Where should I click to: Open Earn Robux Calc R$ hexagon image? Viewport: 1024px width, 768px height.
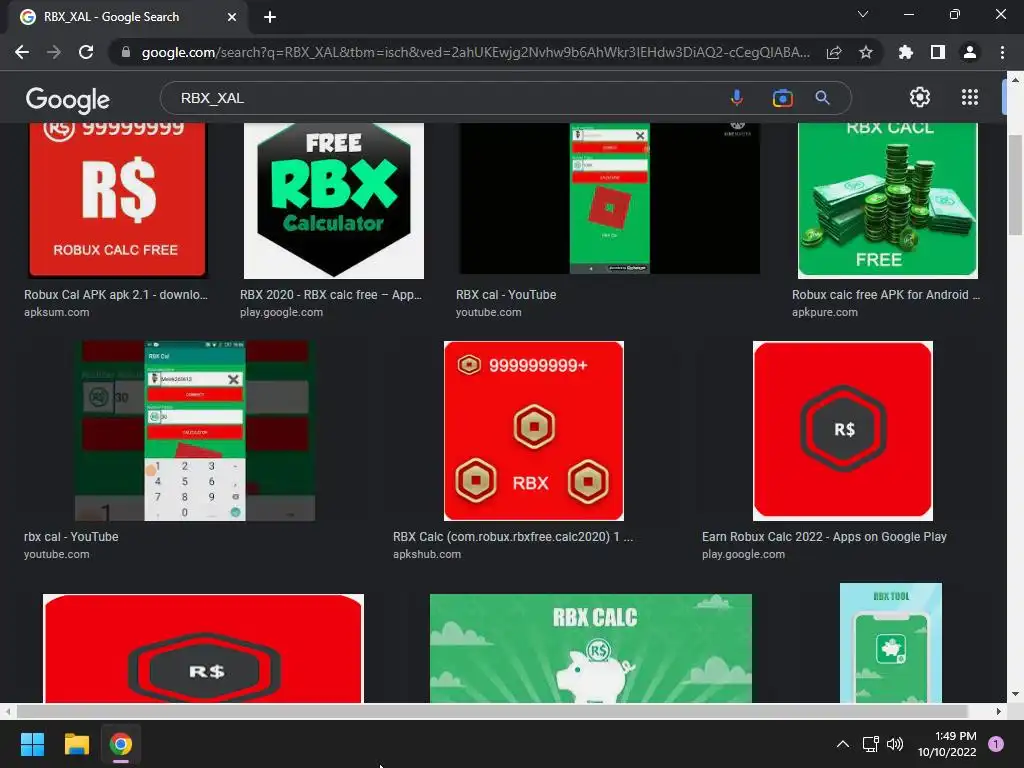pyautogui.click(x=842, y=431)
